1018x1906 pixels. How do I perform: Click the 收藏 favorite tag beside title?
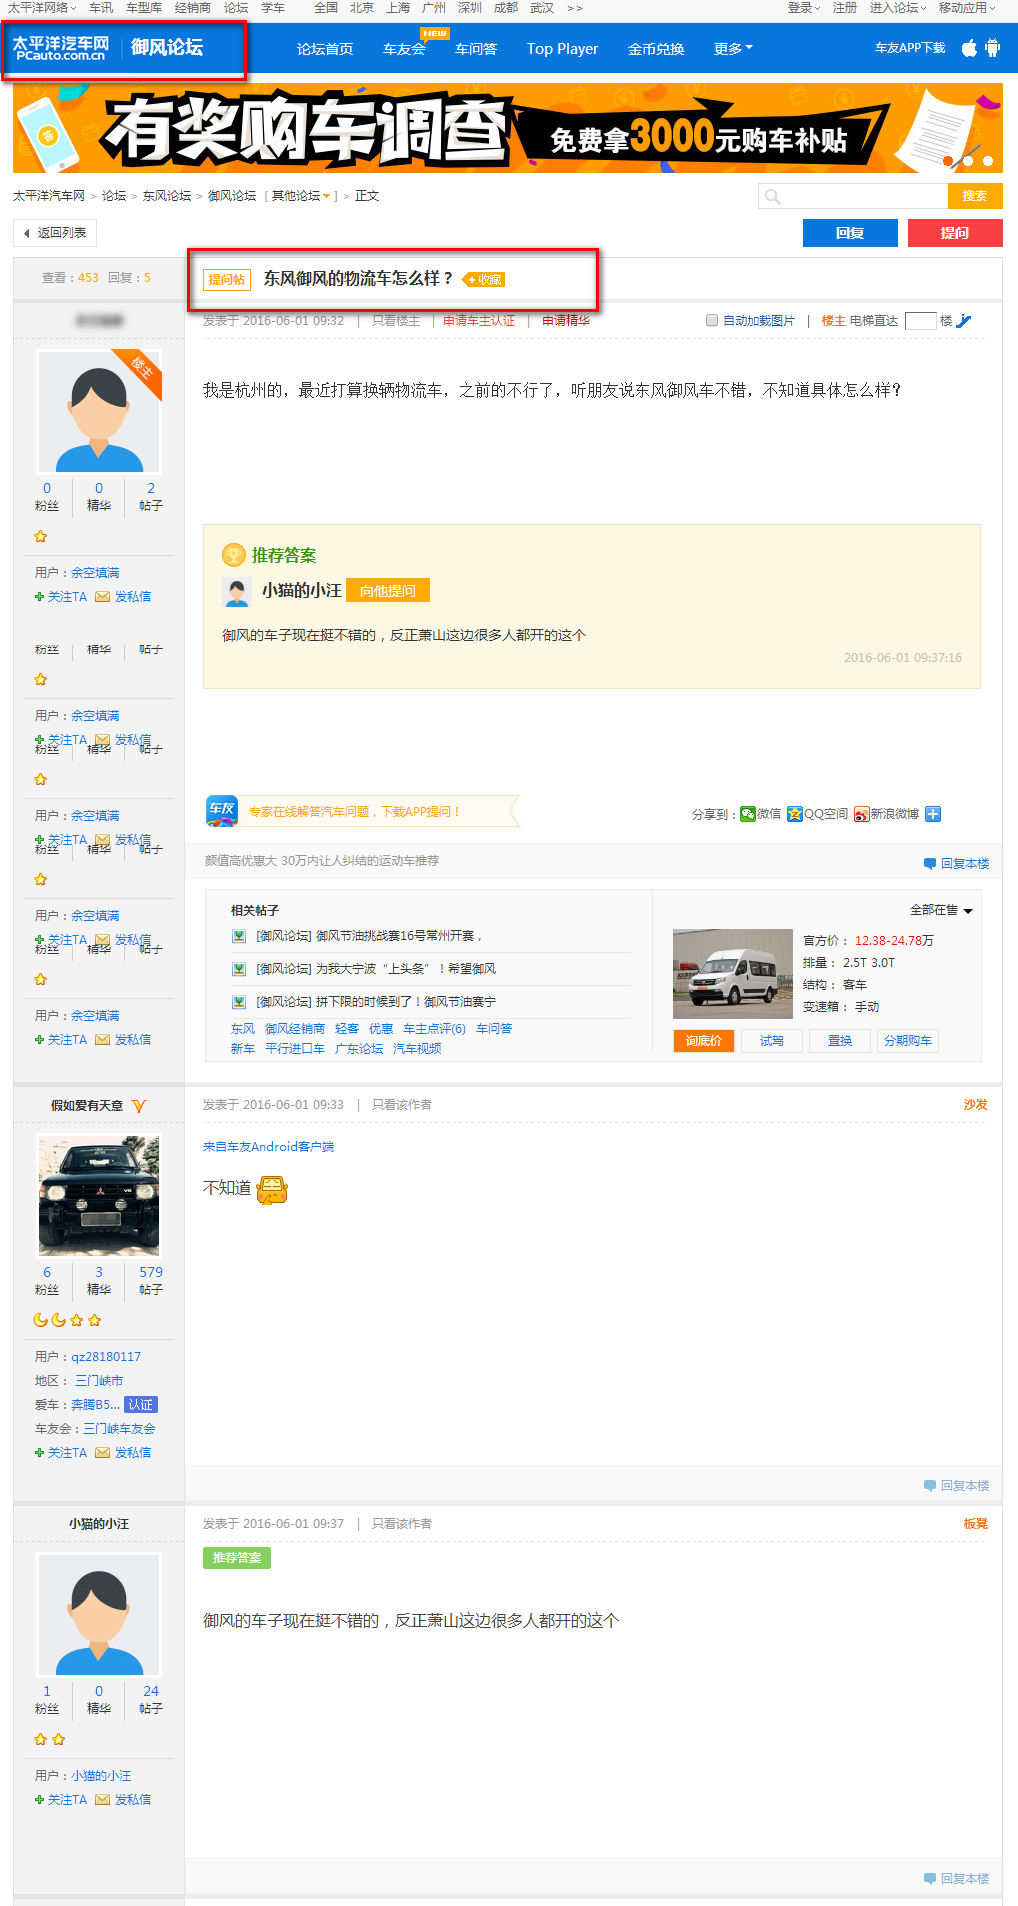(x=484, y=280)
